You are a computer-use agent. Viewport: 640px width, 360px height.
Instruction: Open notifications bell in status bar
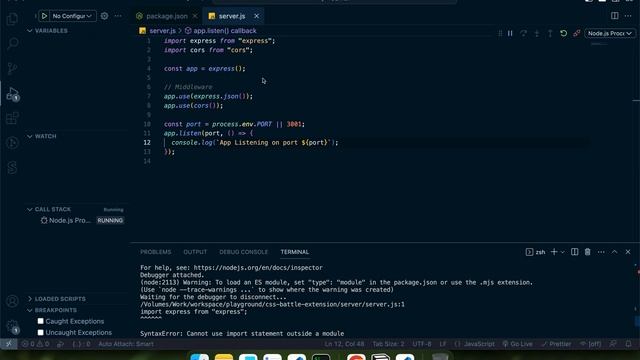coord(628,344)
